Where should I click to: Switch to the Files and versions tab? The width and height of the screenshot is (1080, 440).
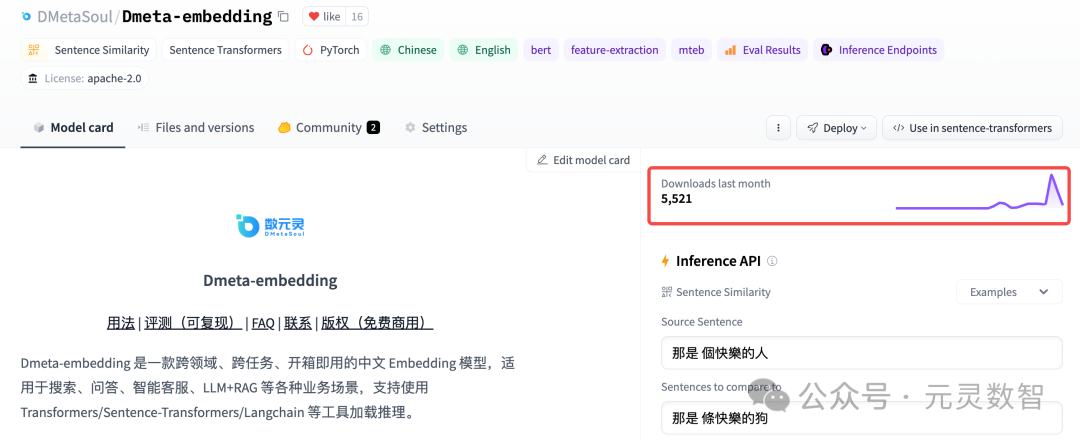pos(196,127)
